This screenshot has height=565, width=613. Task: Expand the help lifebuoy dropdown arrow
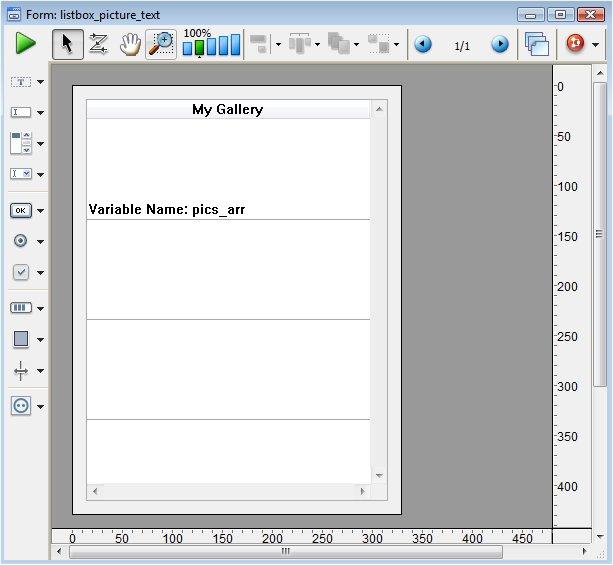pyautogui.click(x=596, y=46)
